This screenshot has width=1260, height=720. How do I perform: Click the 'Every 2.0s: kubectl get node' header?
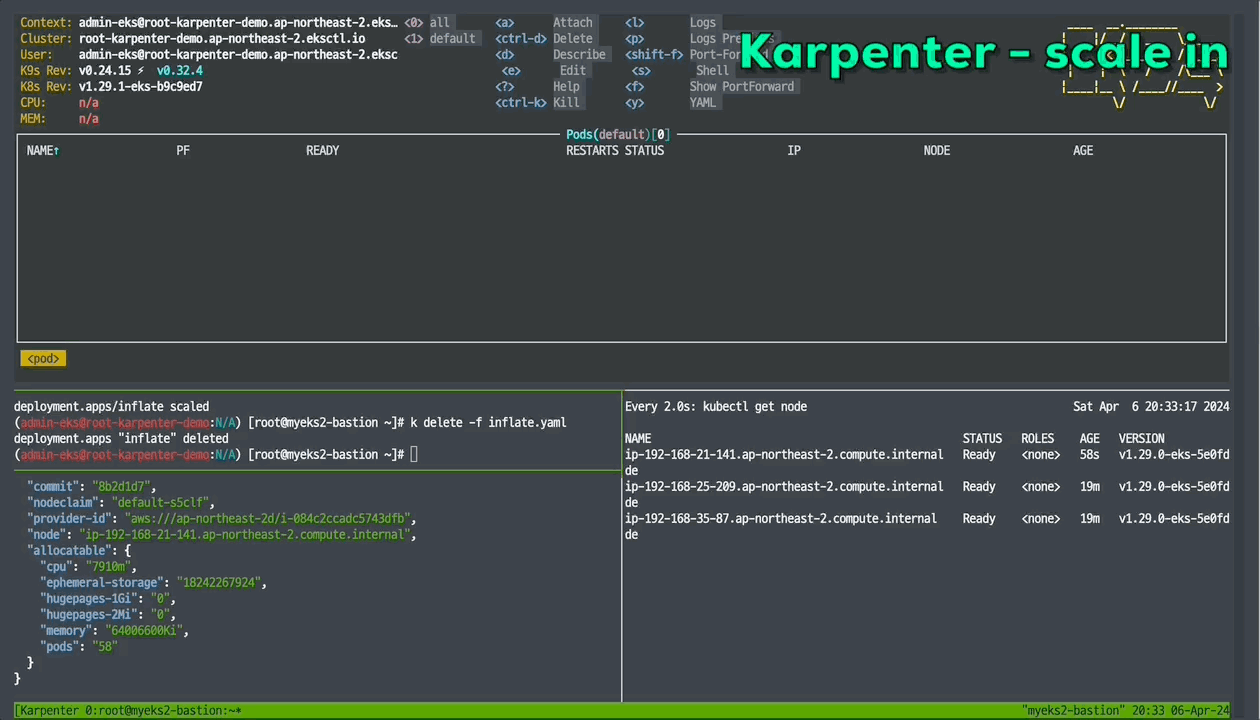click(716, 406)
